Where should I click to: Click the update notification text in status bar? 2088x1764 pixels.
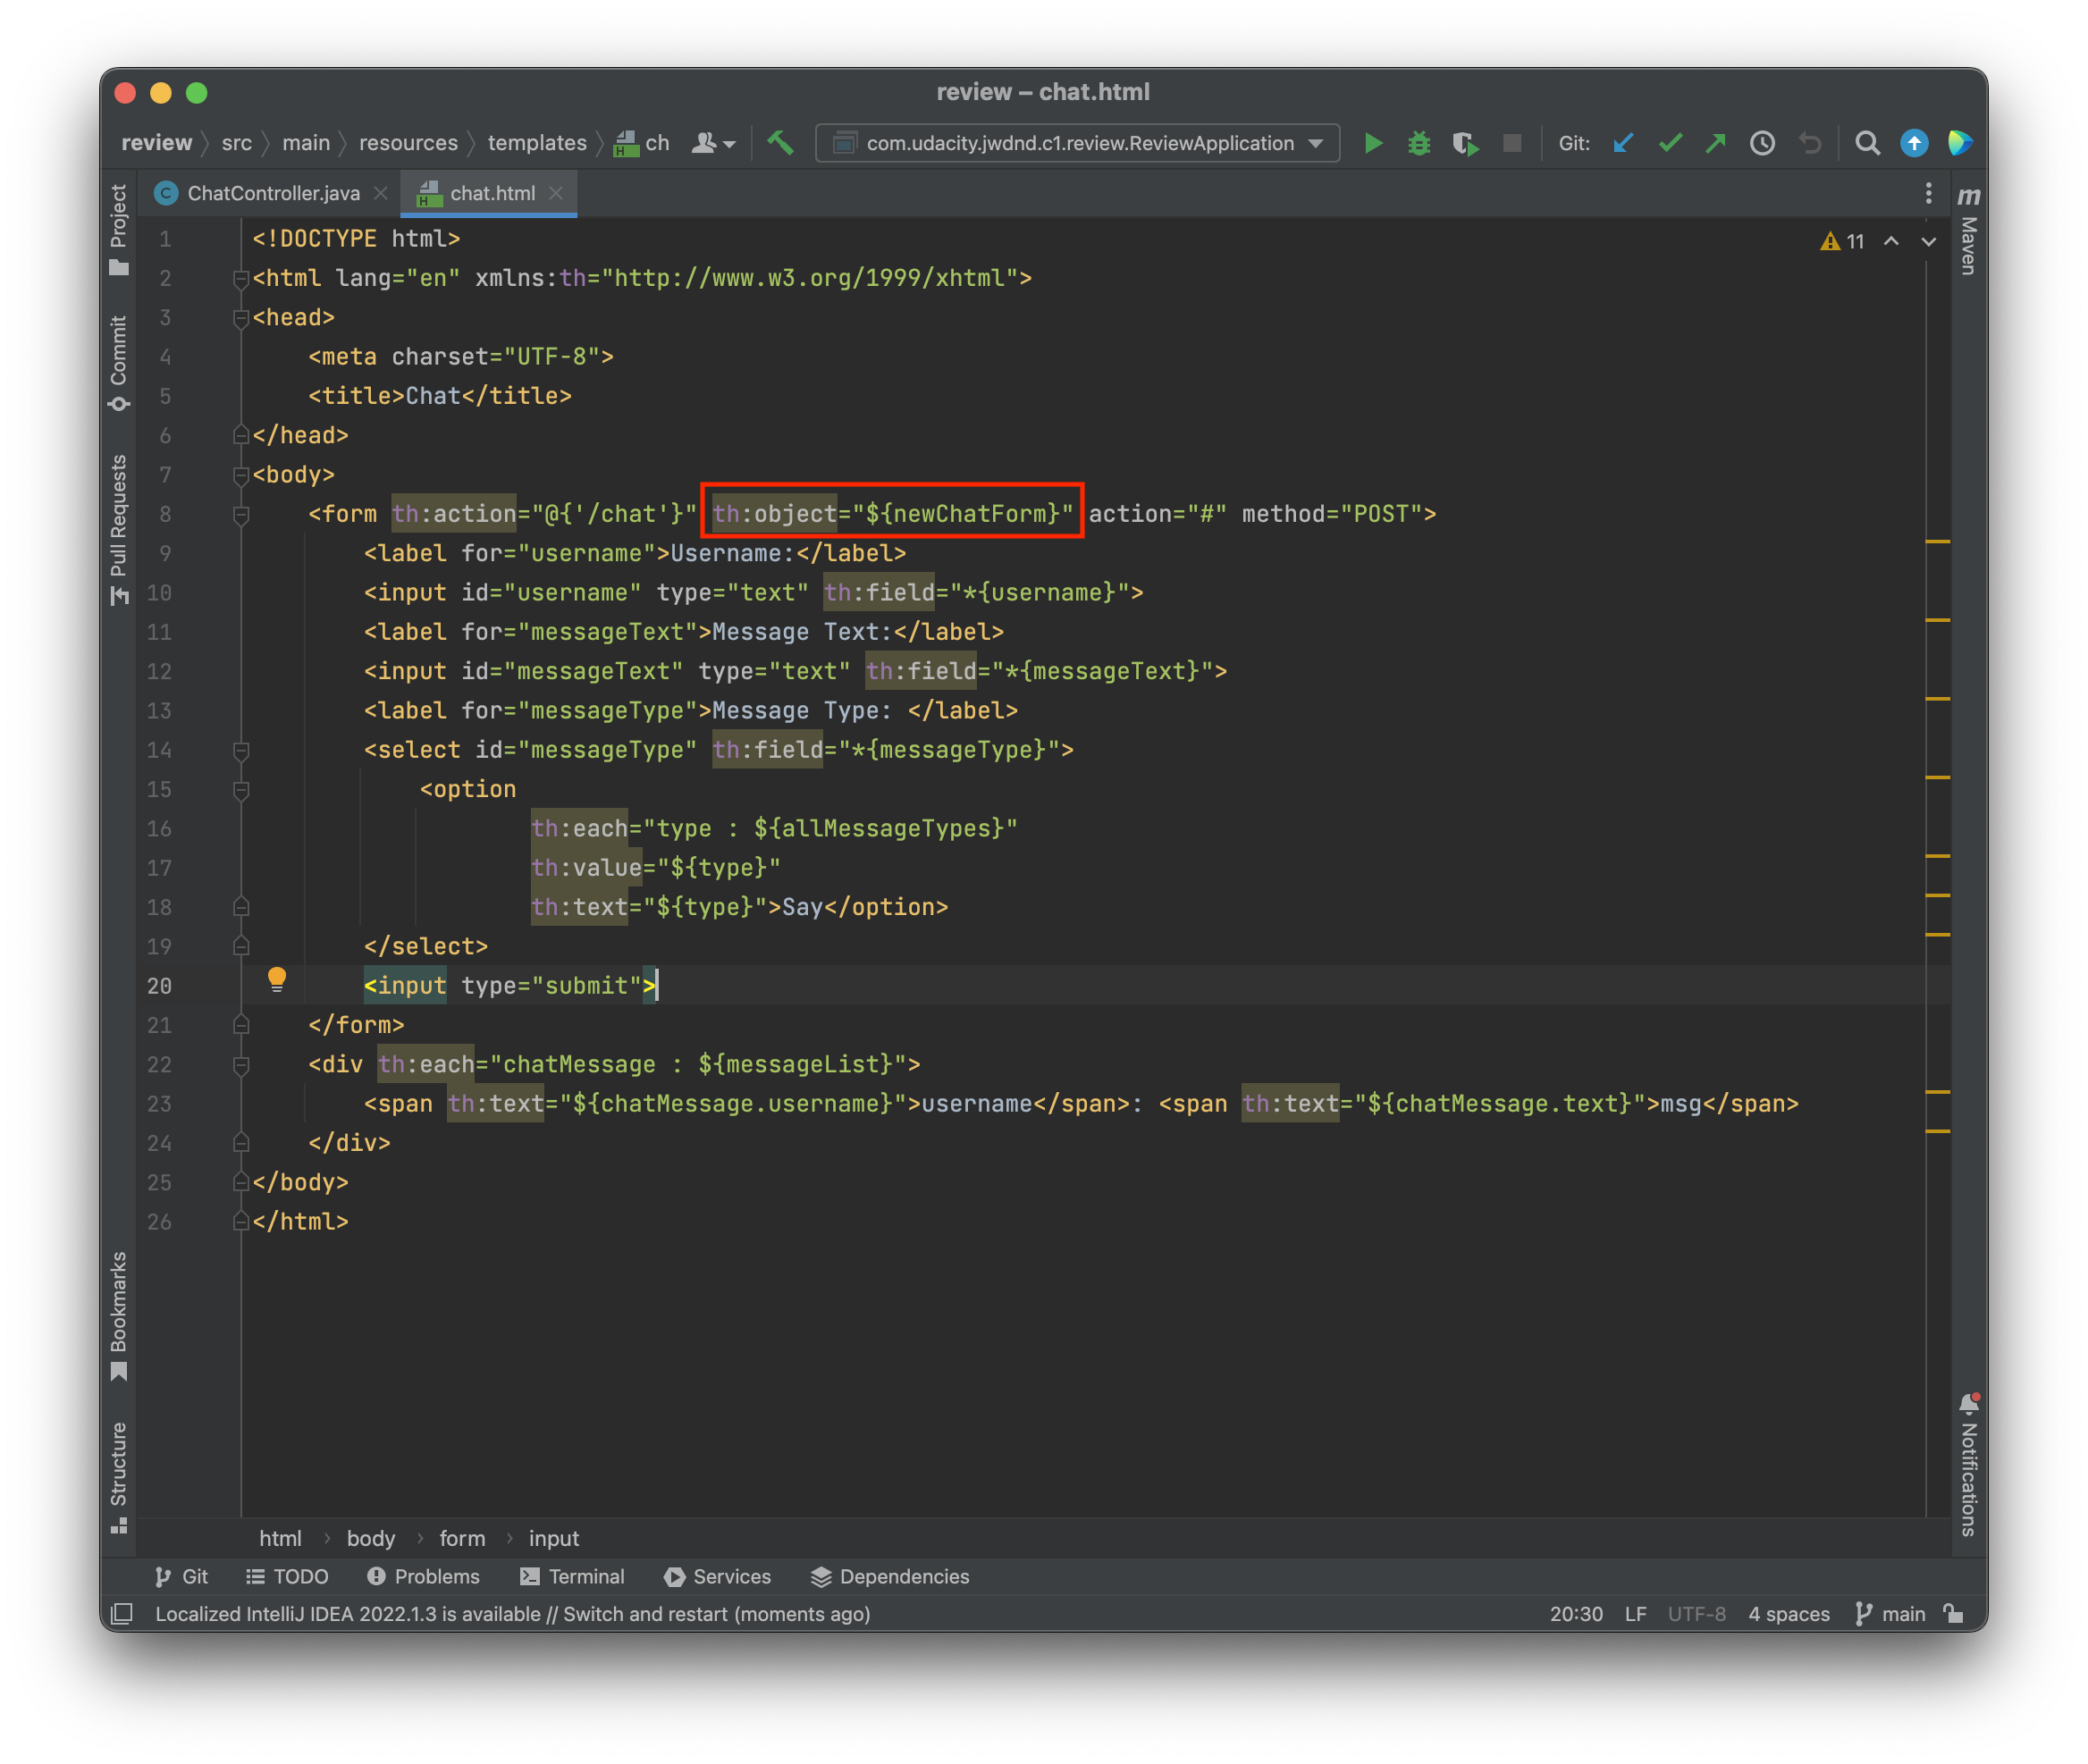[x=513, y=1614]
